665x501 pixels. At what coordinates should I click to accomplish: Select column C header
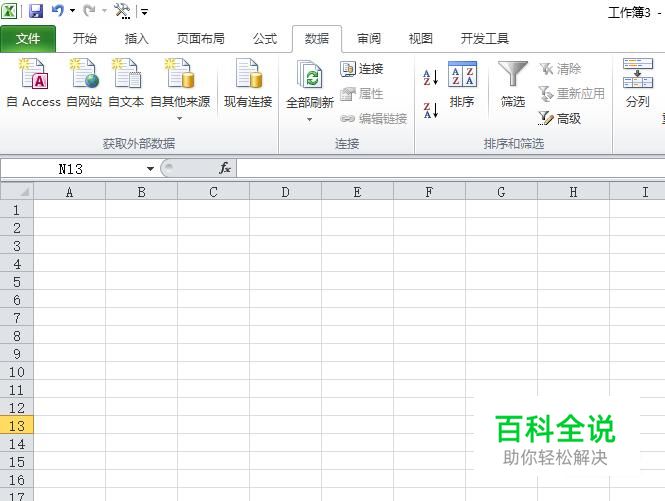click(213, 192)
